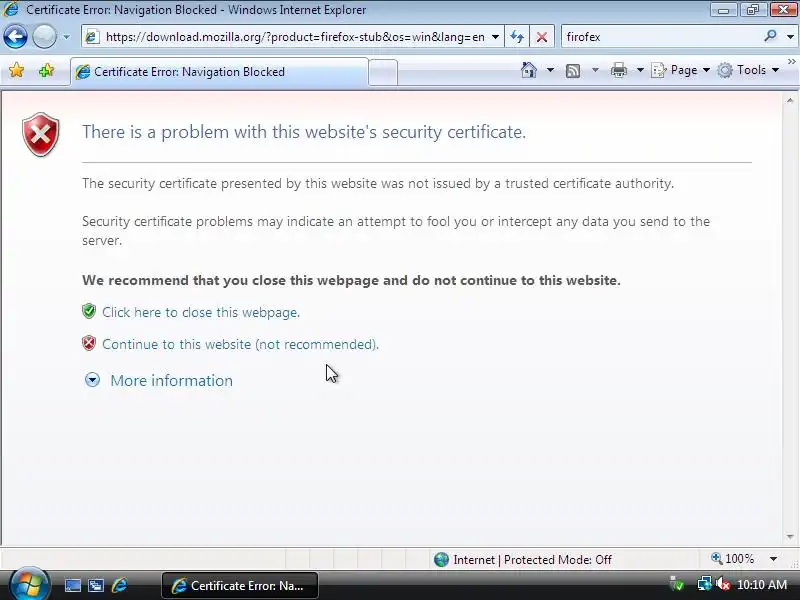Click the greyed-out Forward navigation button
Viewport: 800px width, 600px height.
[x=44, y=37]
